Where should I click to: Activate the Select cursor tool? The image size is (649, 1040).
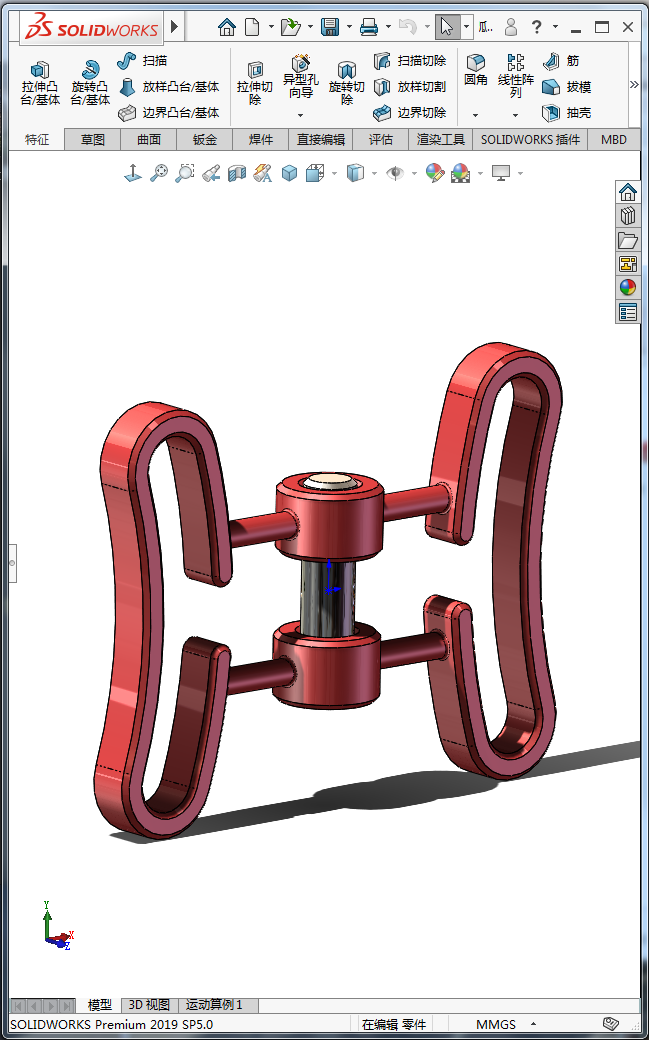[x=447, y=27]
